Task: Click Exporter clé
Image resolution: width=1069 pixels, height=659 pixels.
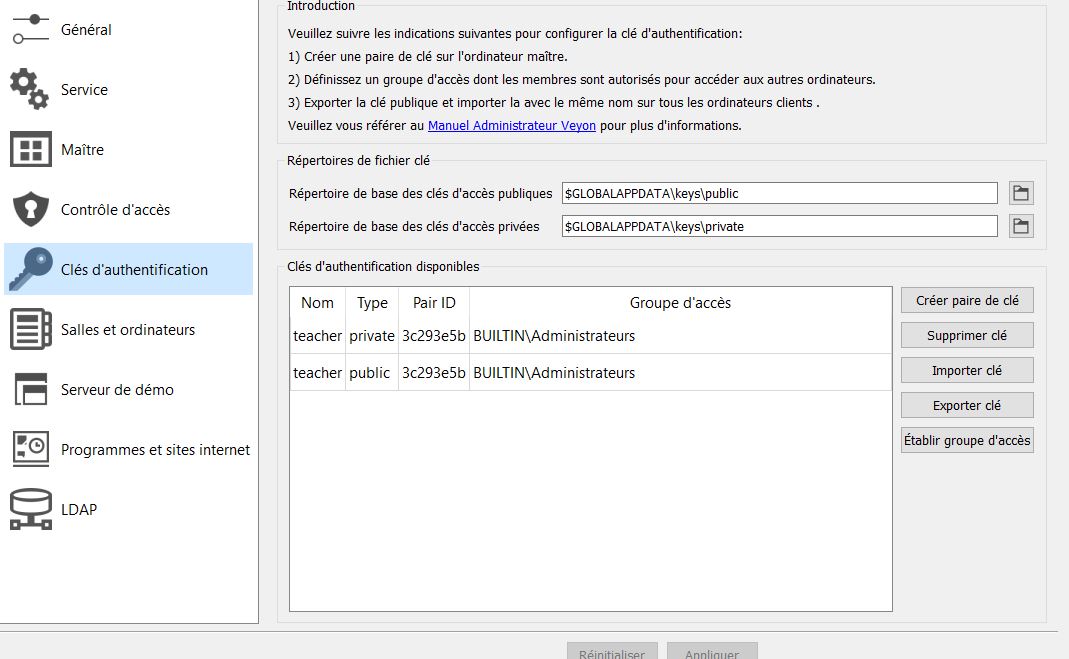Action: (966, 404)
